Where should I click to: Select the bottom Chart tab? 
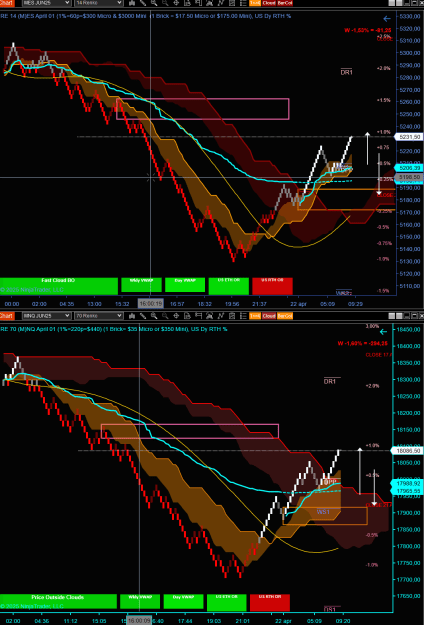(7, 316)
